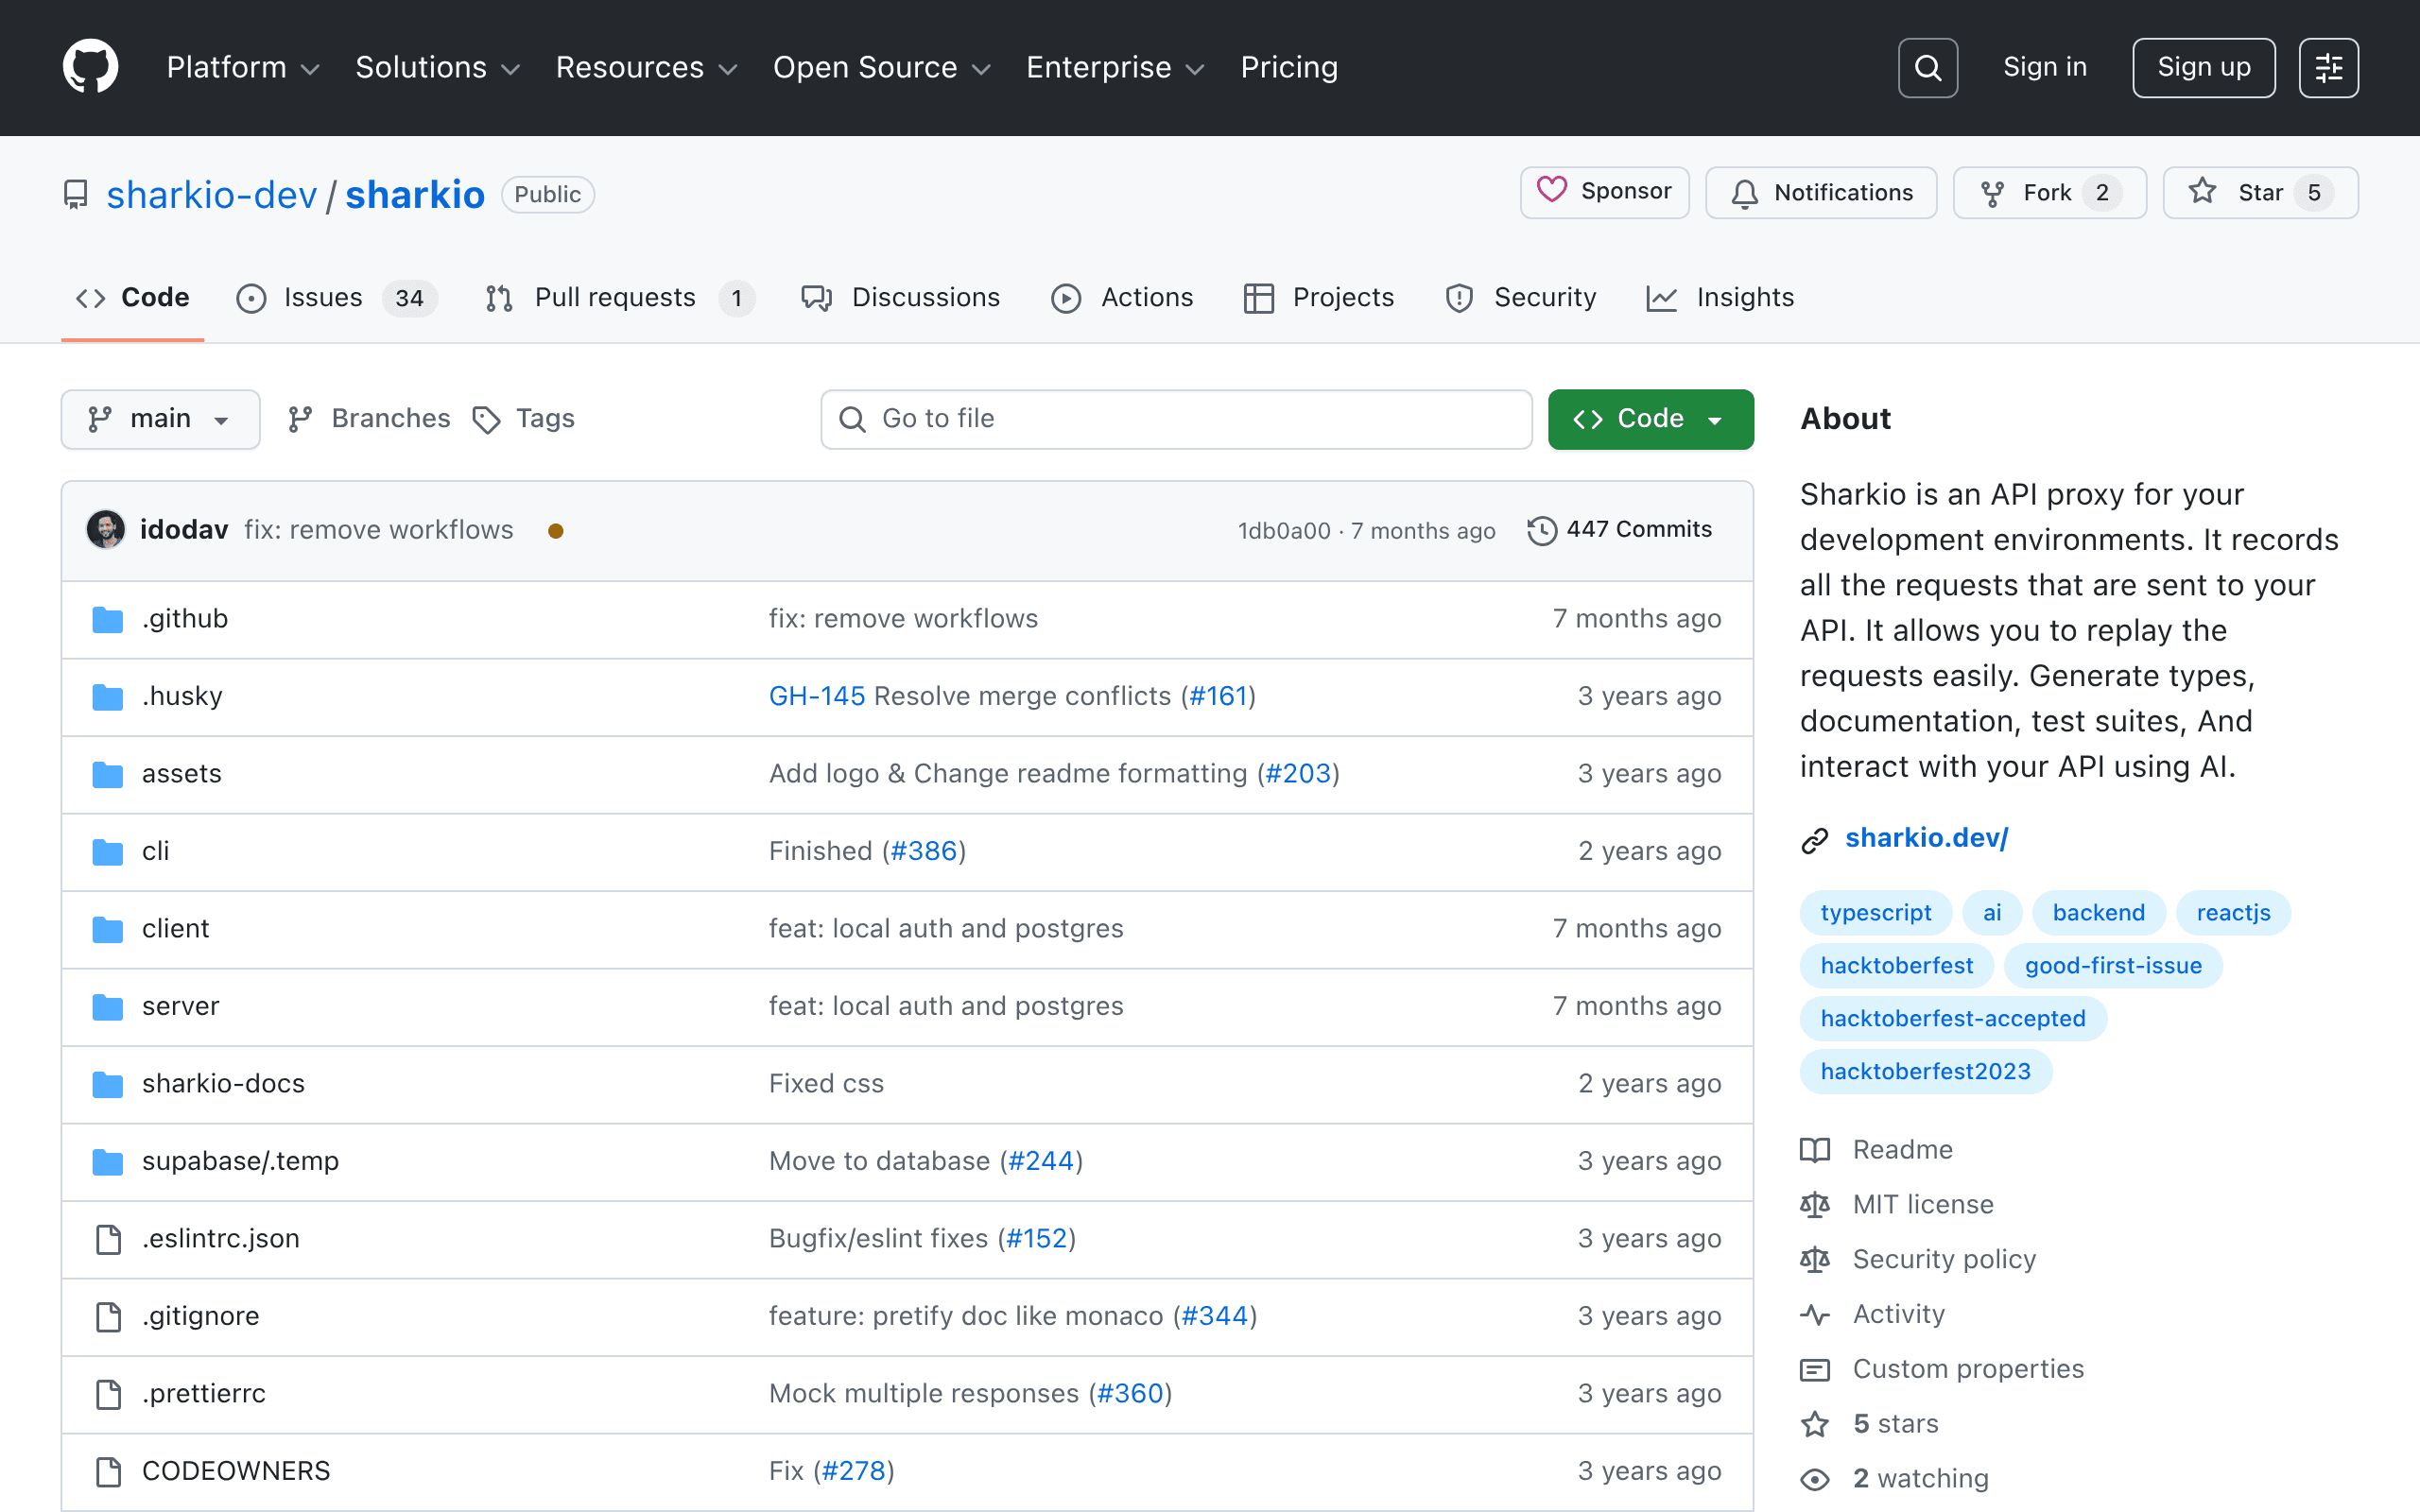Select the typescript topic tag
Viewport: 2420px width, 1512px height.
(1875, 913)
